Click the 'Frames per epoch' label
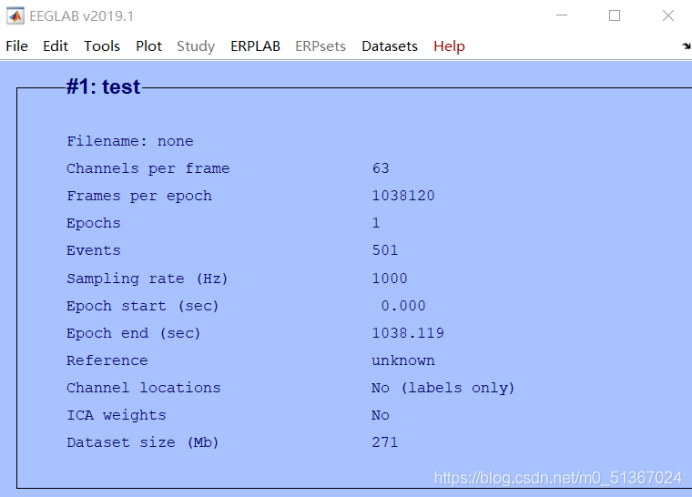Viewport: 692px width, 497px height. click(139, 196)
